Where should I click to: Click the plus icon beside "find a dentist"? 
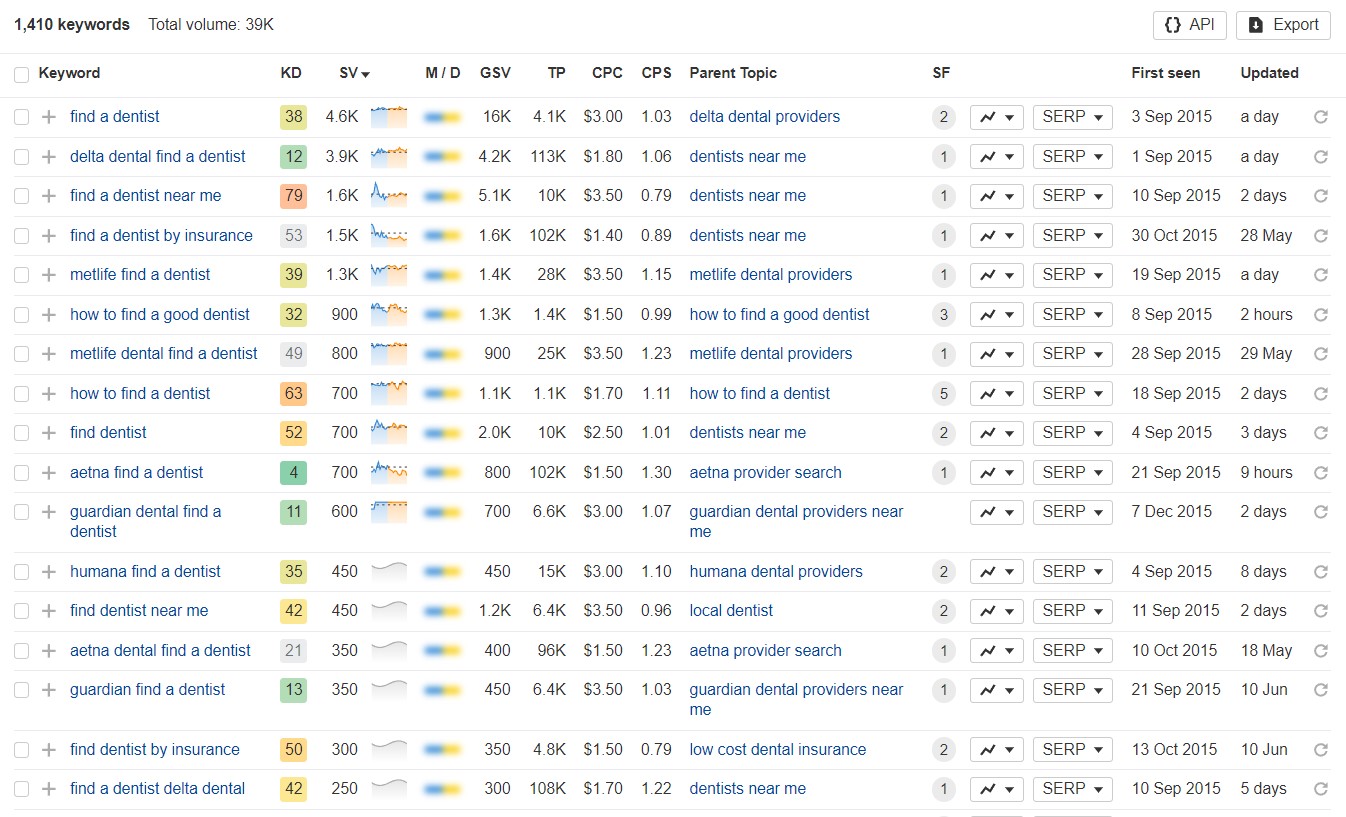tap(48, 117)
